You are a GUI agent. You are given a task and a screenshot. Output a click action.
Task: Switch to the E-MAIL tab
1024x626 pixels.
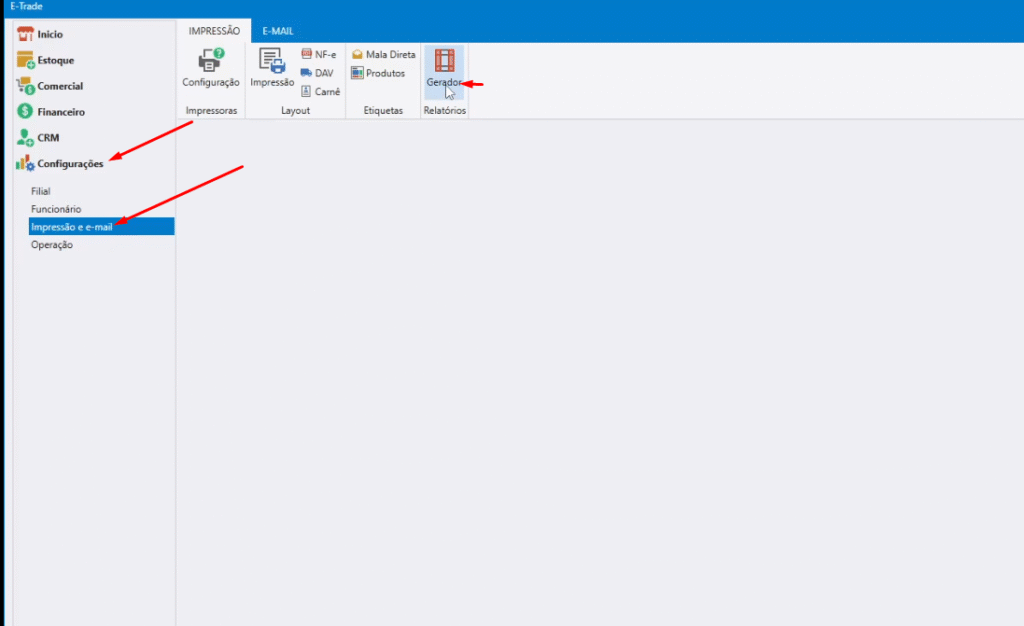[278, 31]
